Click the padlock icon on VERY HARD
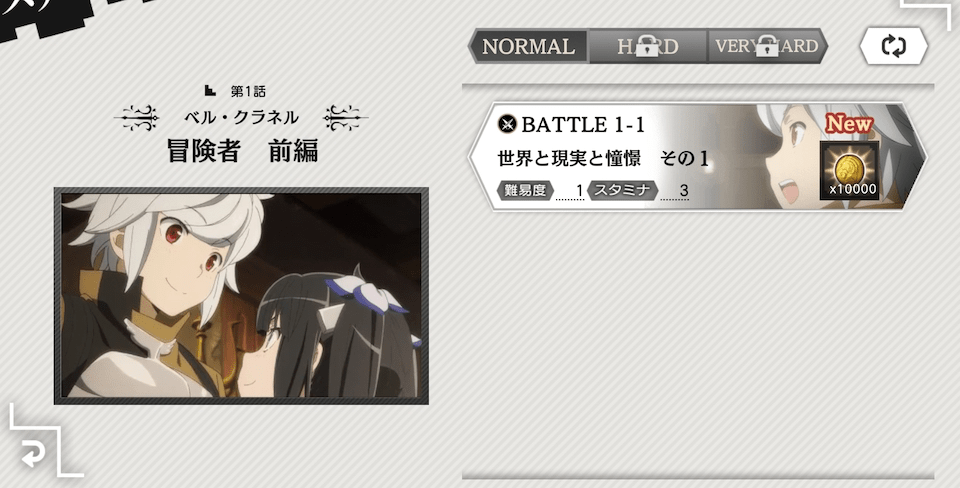 tap(767, 45)
